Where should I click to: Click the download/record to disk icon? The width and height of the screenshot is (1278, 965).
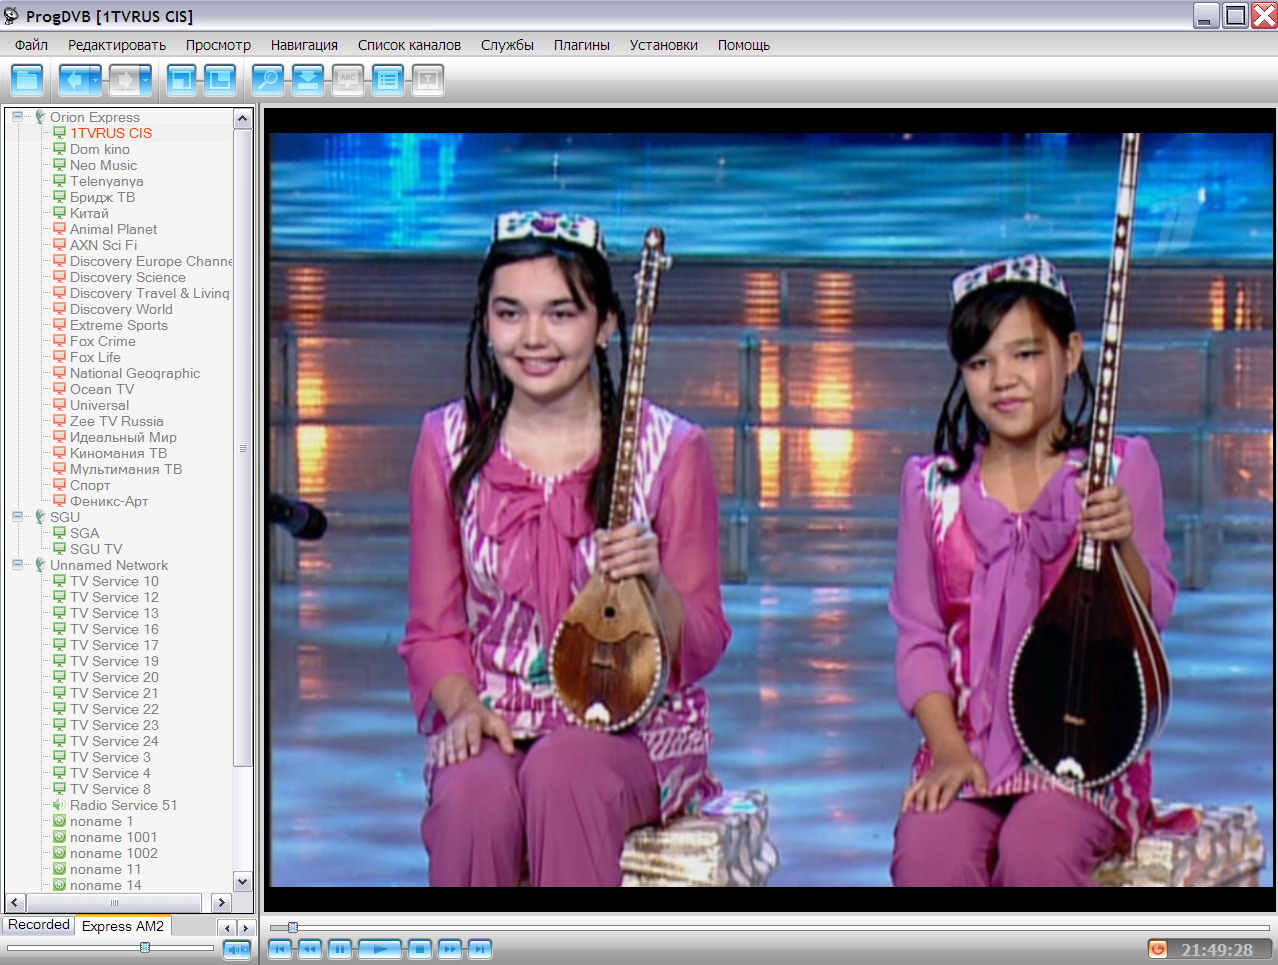pos(308,80)
